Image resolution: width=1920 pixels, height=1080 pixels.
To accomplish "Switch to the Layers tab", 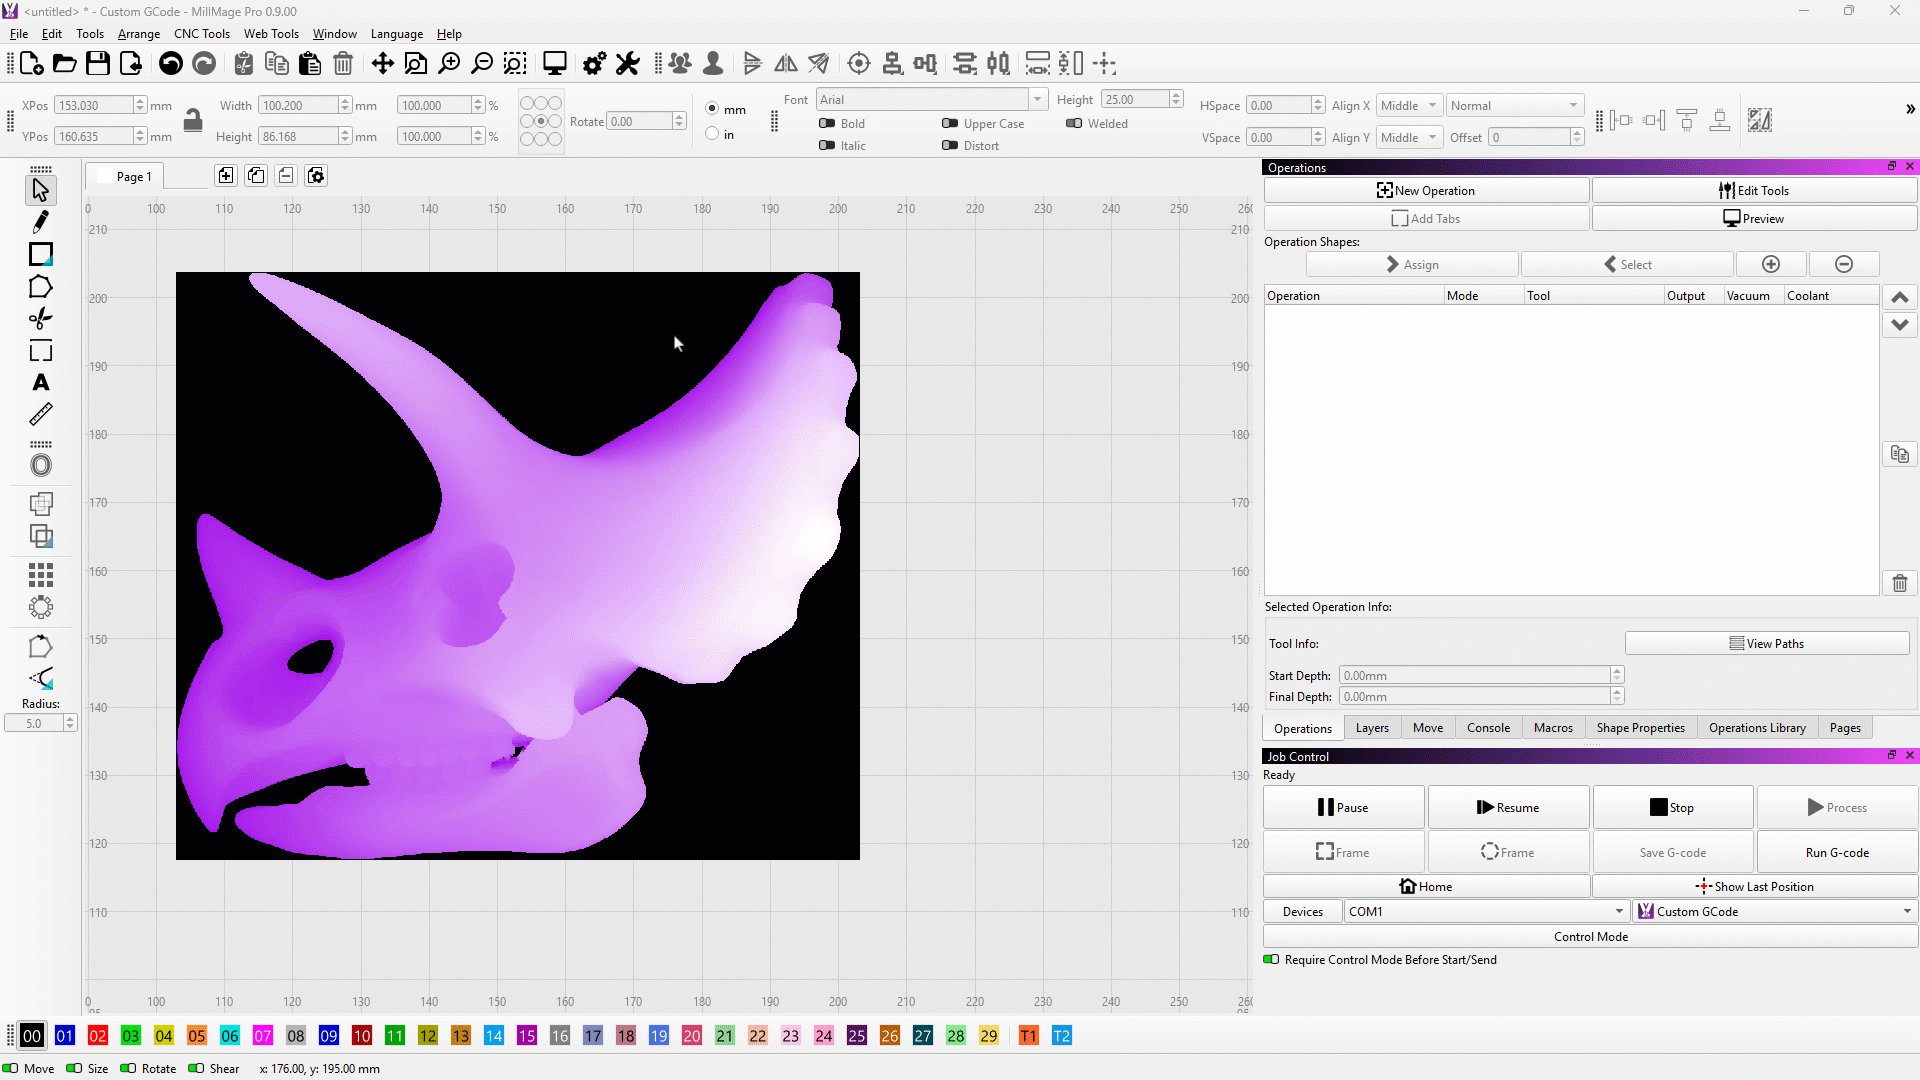I will pyautogui.click(x=1372, y=728).
